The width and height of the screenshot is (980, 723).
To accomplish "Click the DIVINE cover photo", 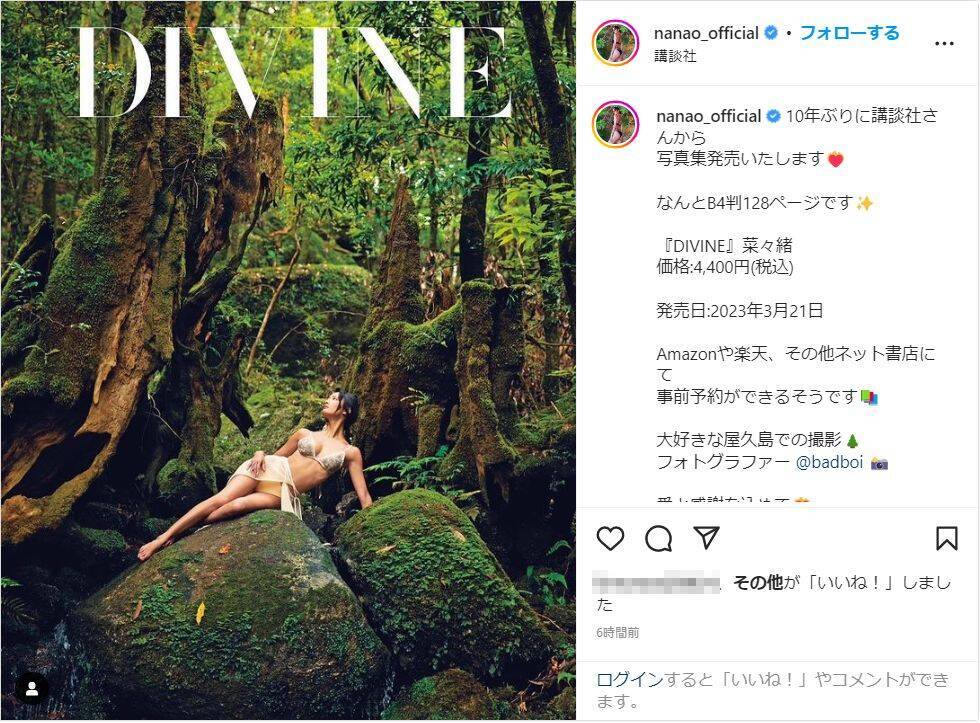I will (288, 360).
